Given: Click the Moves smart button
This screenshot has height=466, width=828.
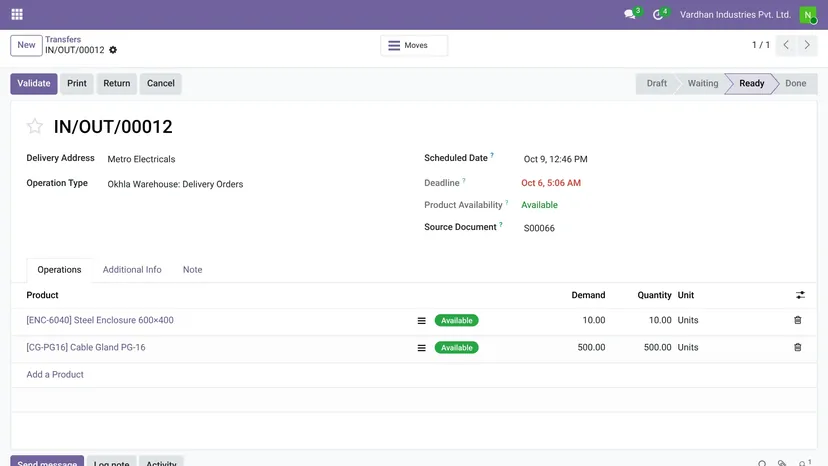Looking at the screenshot, I should pos(414,45).
